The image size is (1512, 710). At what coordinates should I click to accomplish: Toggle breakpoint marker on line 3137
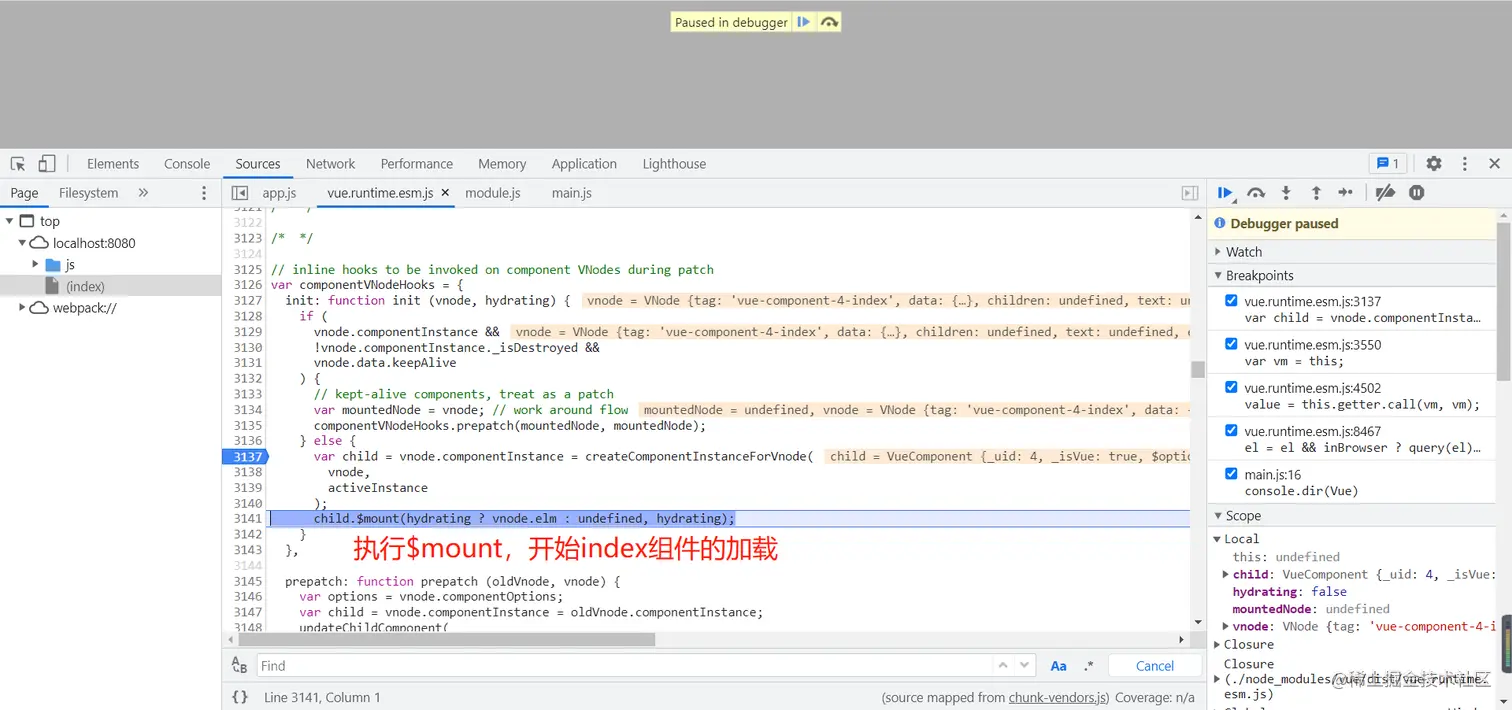[245, 456]
